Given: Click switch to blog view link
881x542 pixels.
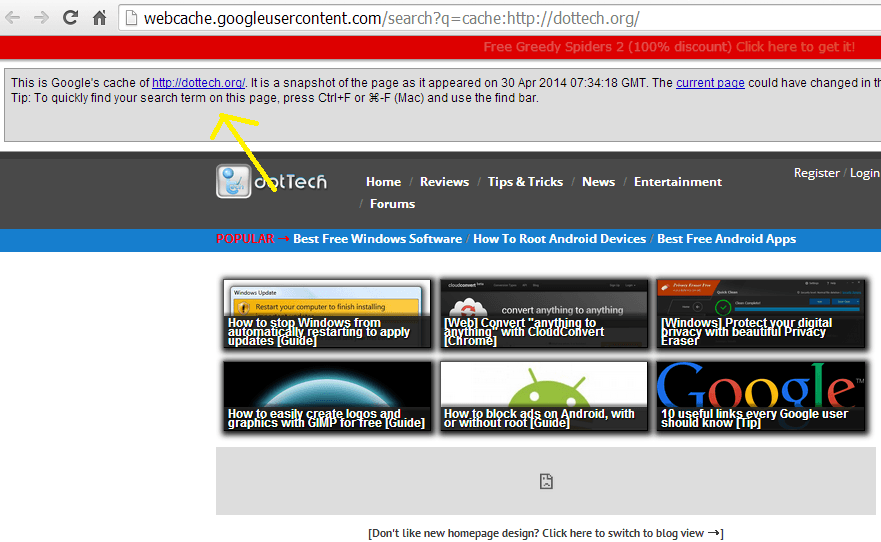Looking at the screenshot, I should 545,533.
